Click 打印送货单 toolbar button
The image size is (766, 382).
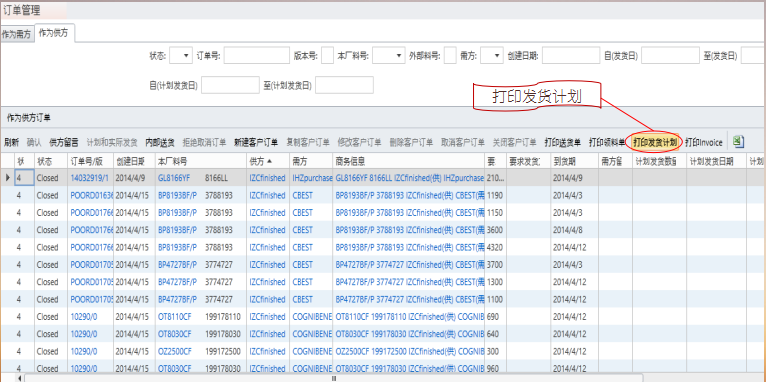pyautogui.click(x=563, y=142)
